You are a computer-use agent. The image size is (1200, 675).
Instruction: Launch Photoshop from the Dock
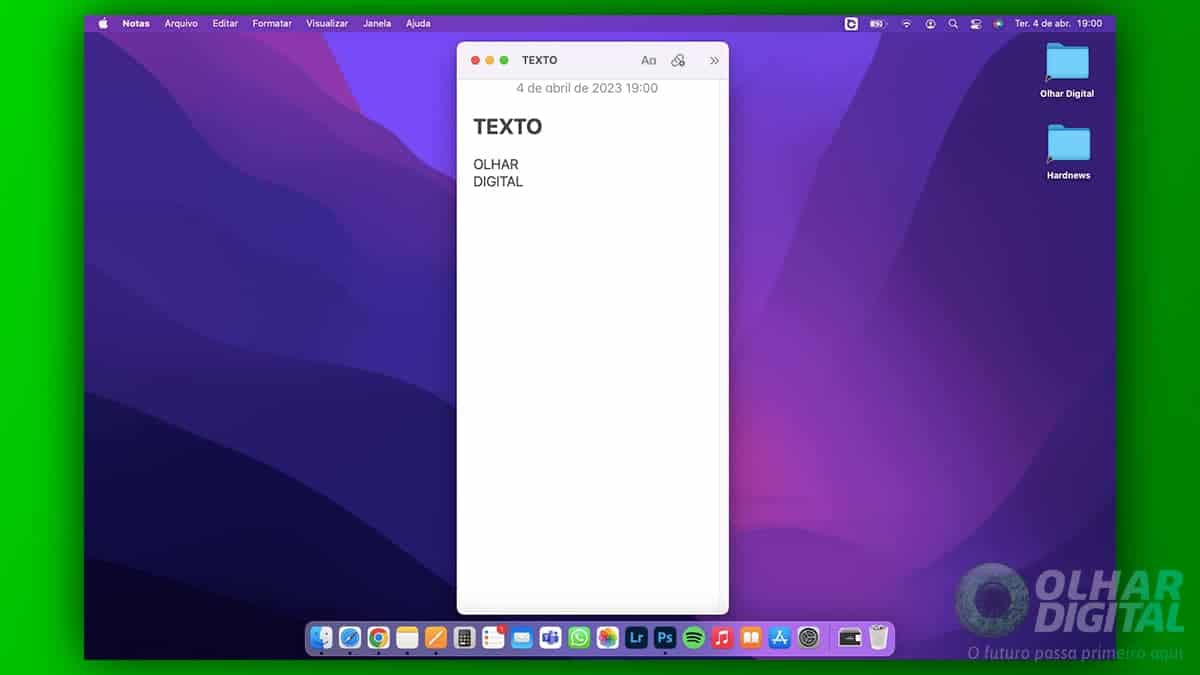665,637
